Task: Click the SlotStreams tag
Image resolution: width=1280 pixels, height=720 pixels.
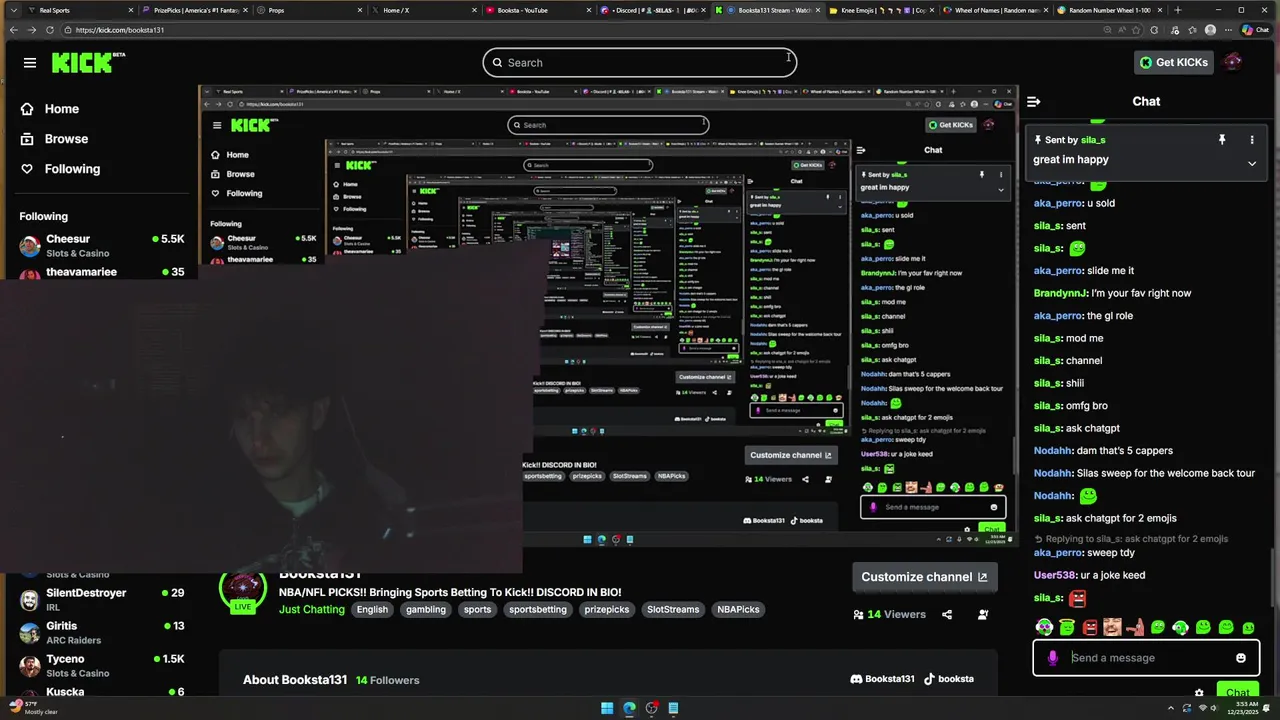Action: click(x=673, y=609)
